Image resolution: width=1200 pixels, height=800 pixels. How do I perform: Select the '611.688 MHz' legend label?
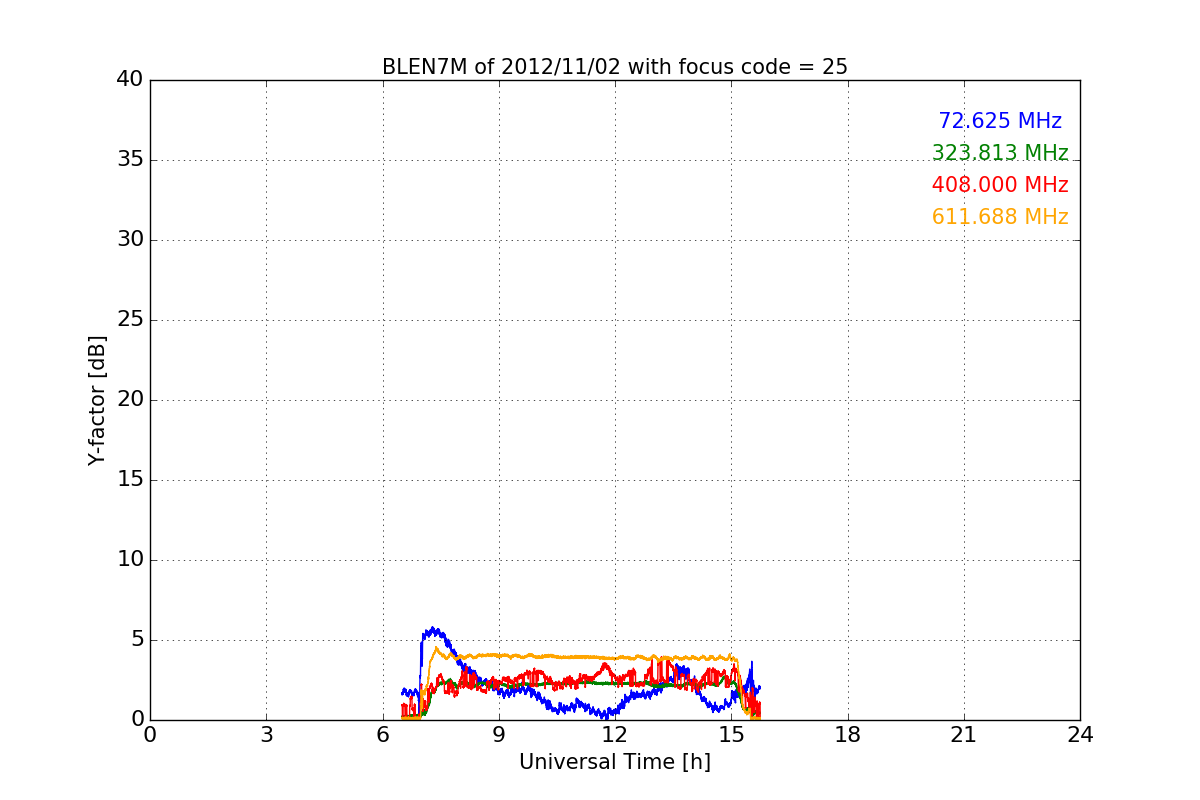(1000, 217)
